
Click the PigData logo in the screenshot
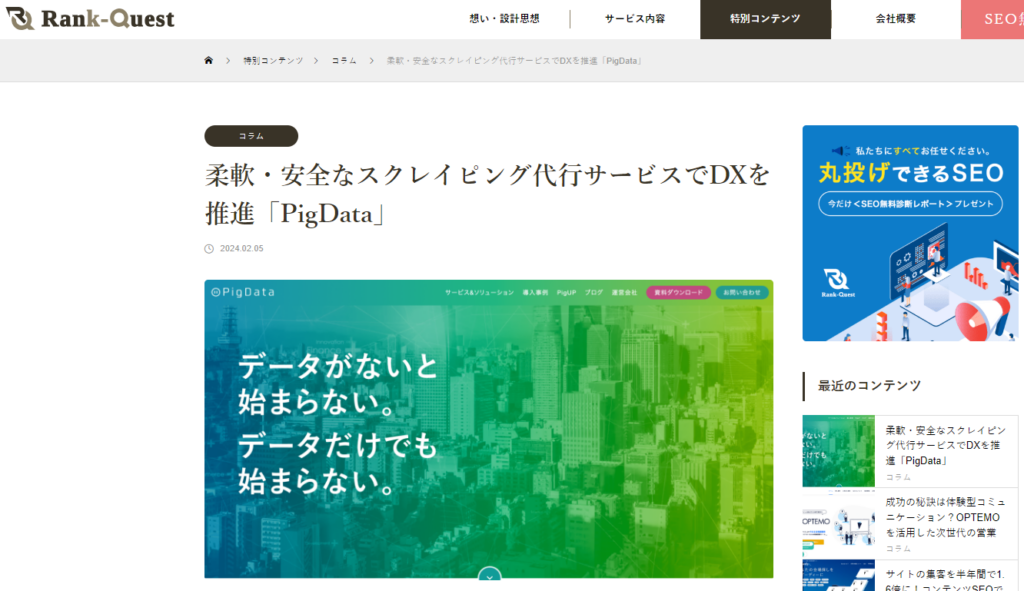tap(243, 292)
